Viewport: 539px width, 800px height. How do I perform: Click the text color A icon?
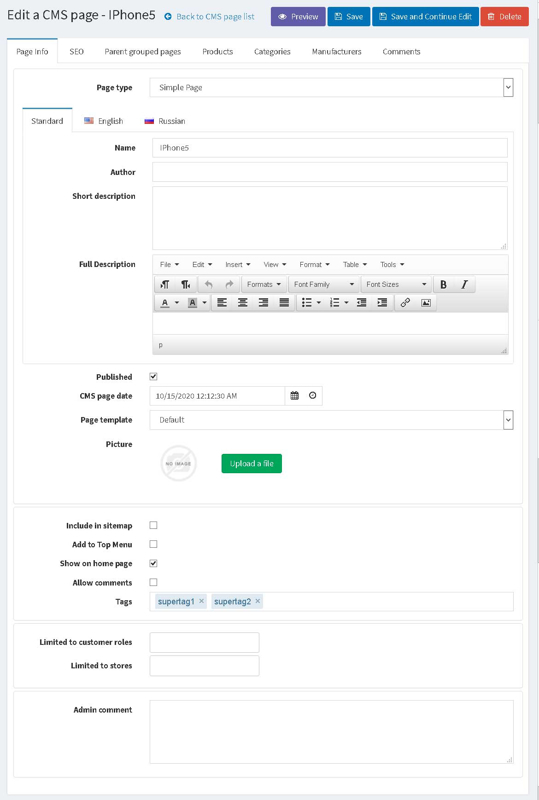[164, 303]
